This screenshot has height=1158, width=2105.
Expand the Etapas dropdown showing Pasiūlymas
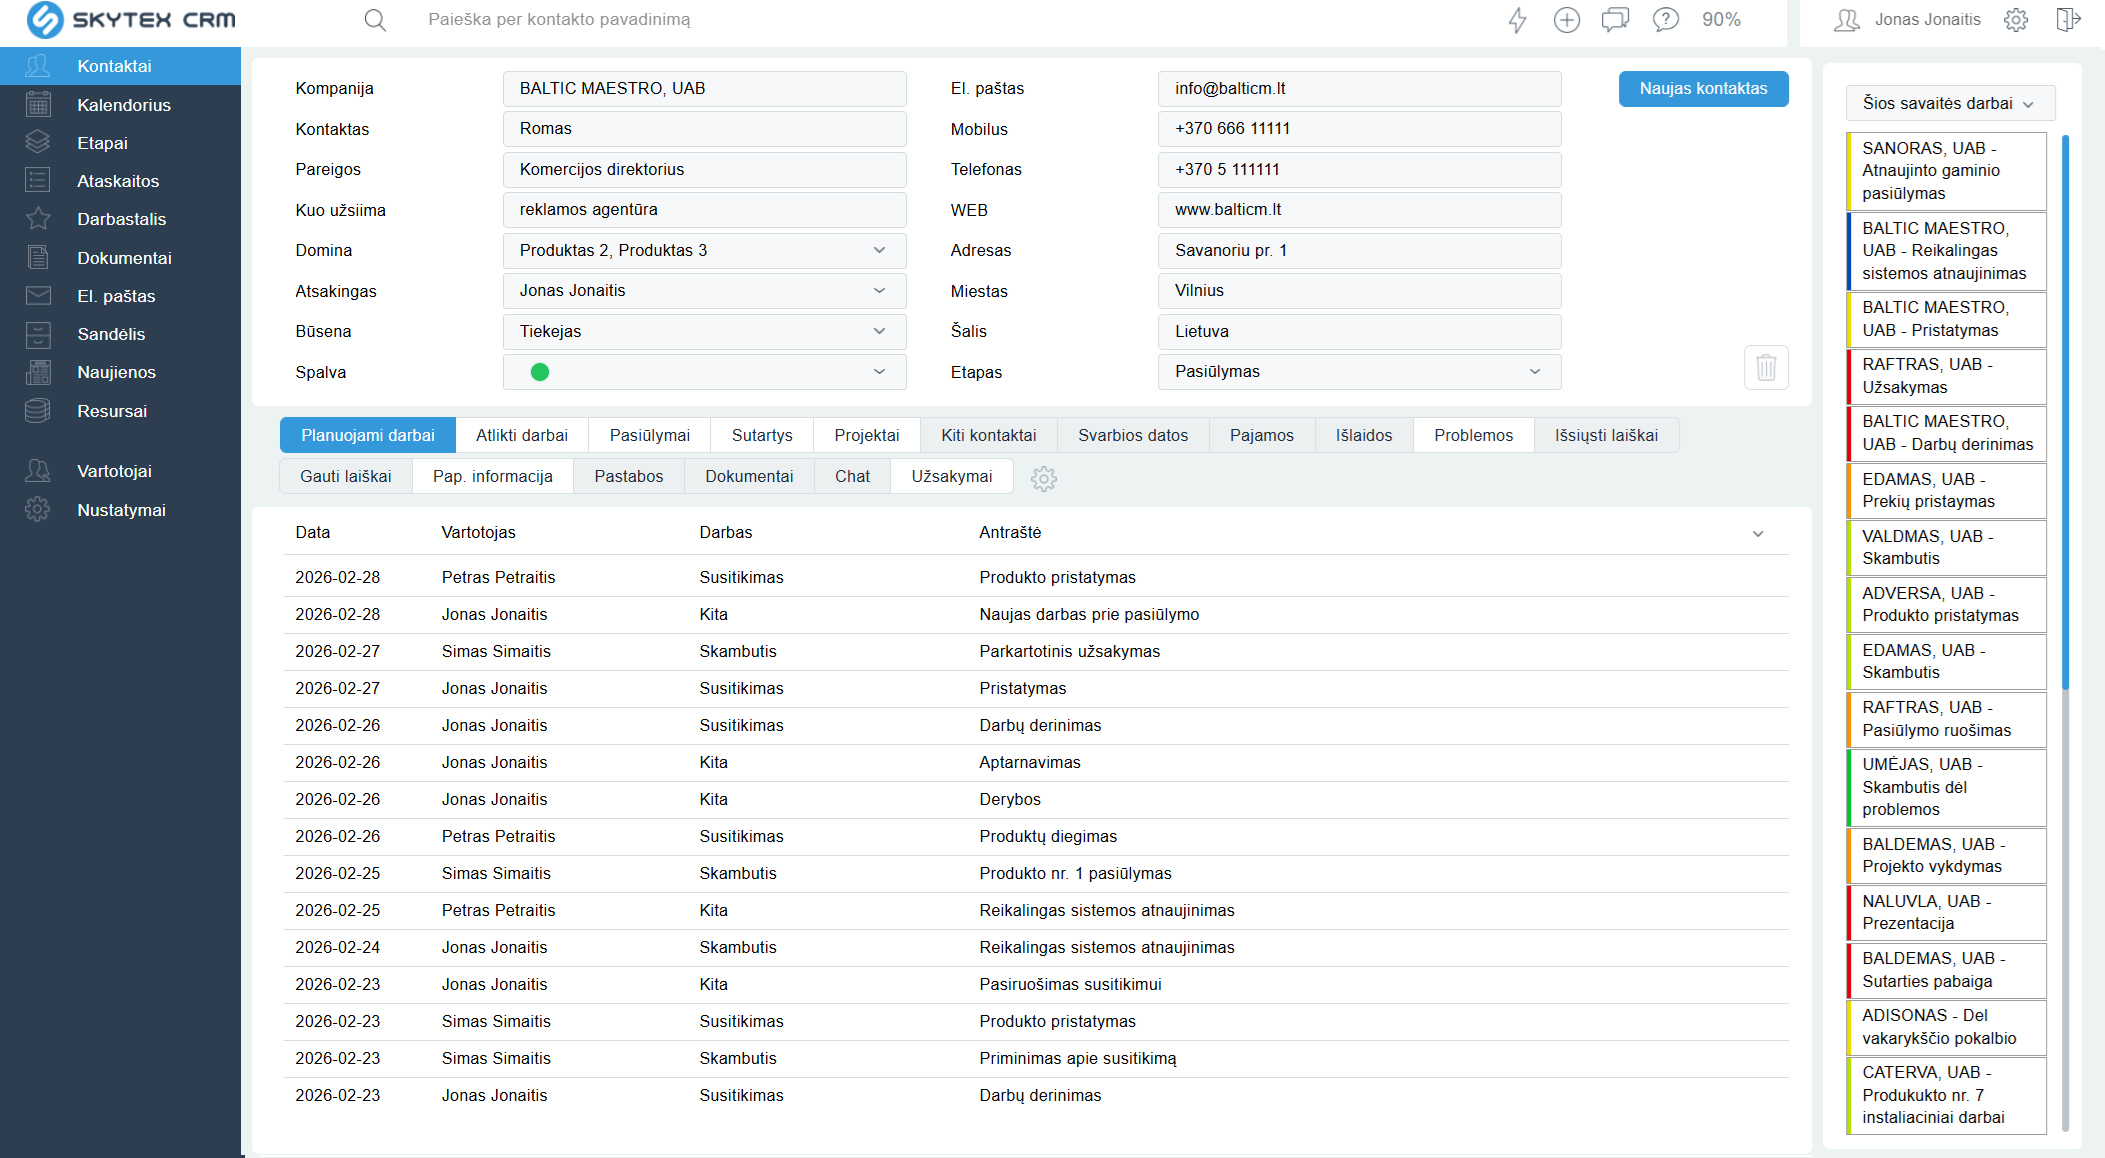coord(1360,372)
